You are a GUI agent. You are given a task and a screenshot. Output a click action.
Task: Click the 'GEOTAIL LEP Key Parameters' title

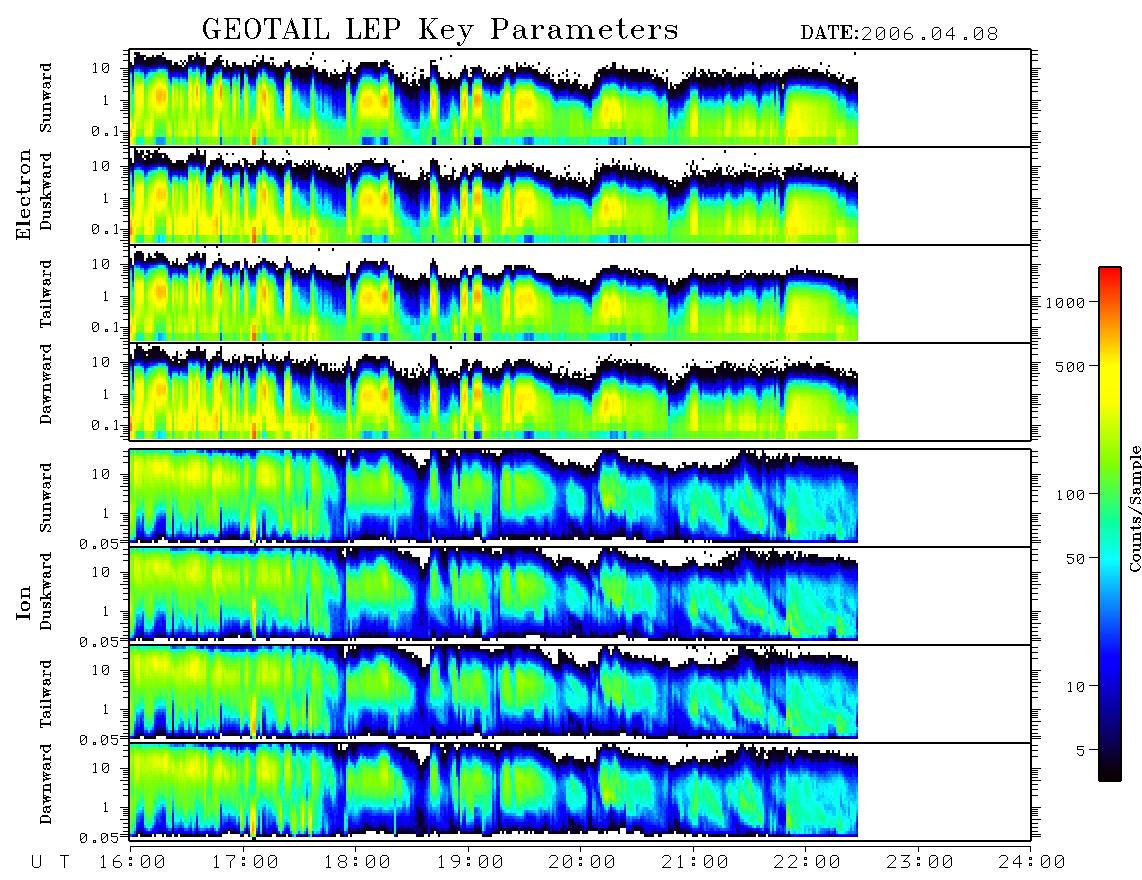click(440, 29)
